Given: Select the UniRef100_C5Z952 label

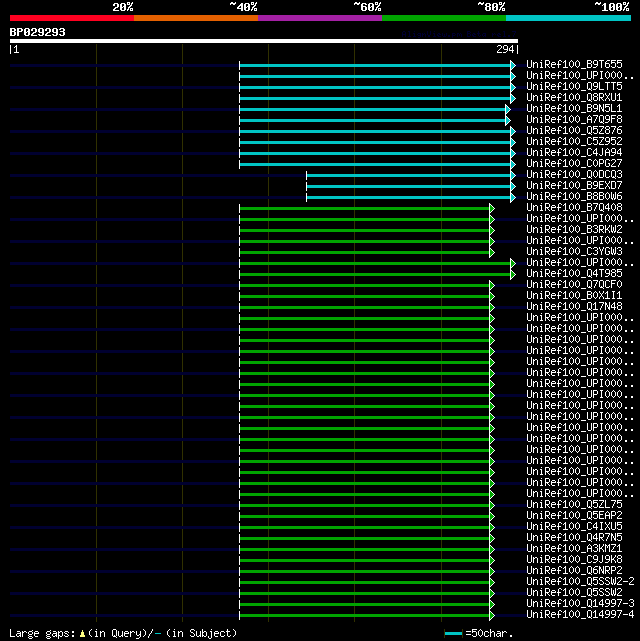Looking at the screenshot, I should click(574, 141).
